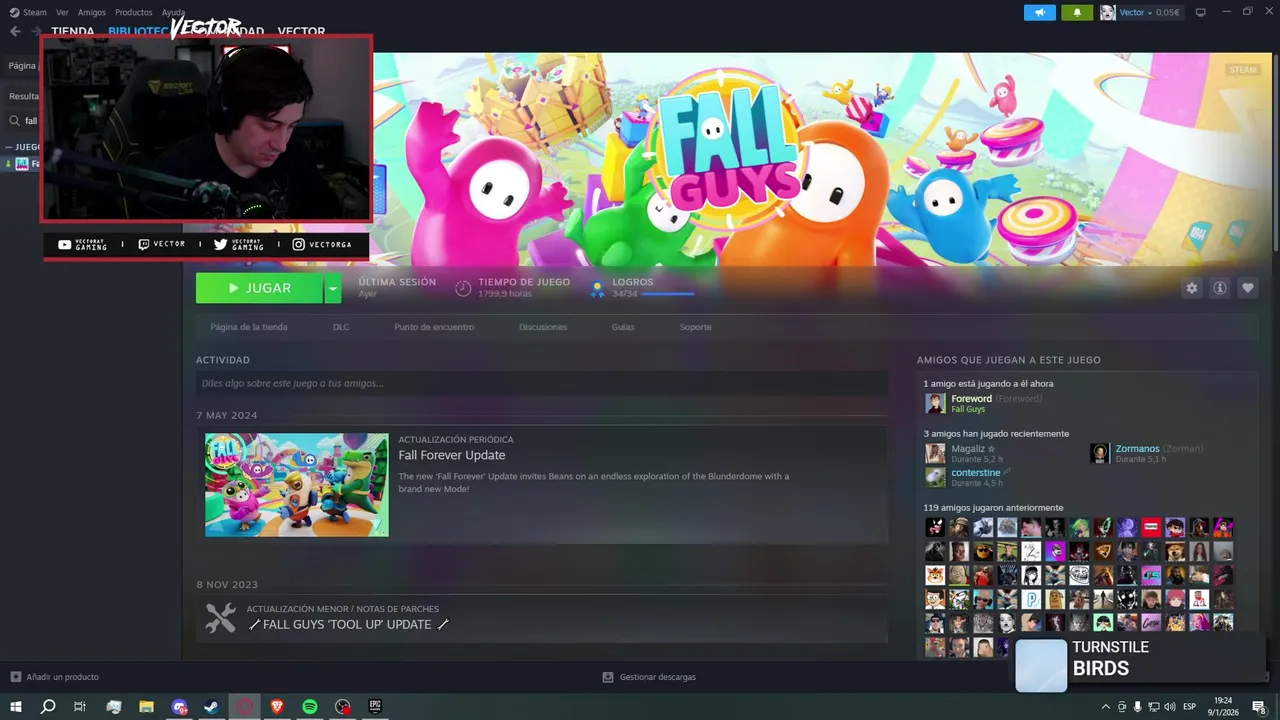Viewport: 1280px width, 720px height.
Task: Click the green JUGAR play button
Action: click(259, 288)
